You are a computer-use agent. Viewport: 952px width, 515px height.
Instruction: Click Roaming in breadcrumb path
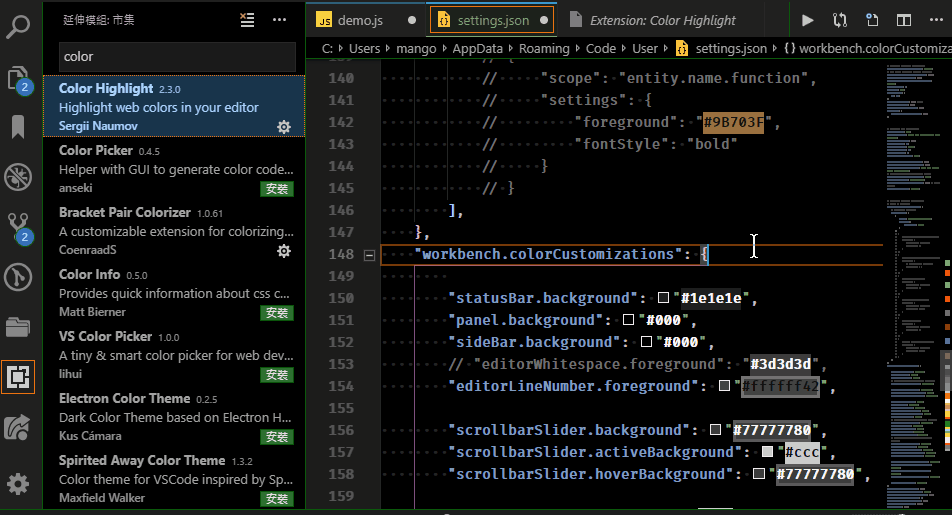click(544, 49)
